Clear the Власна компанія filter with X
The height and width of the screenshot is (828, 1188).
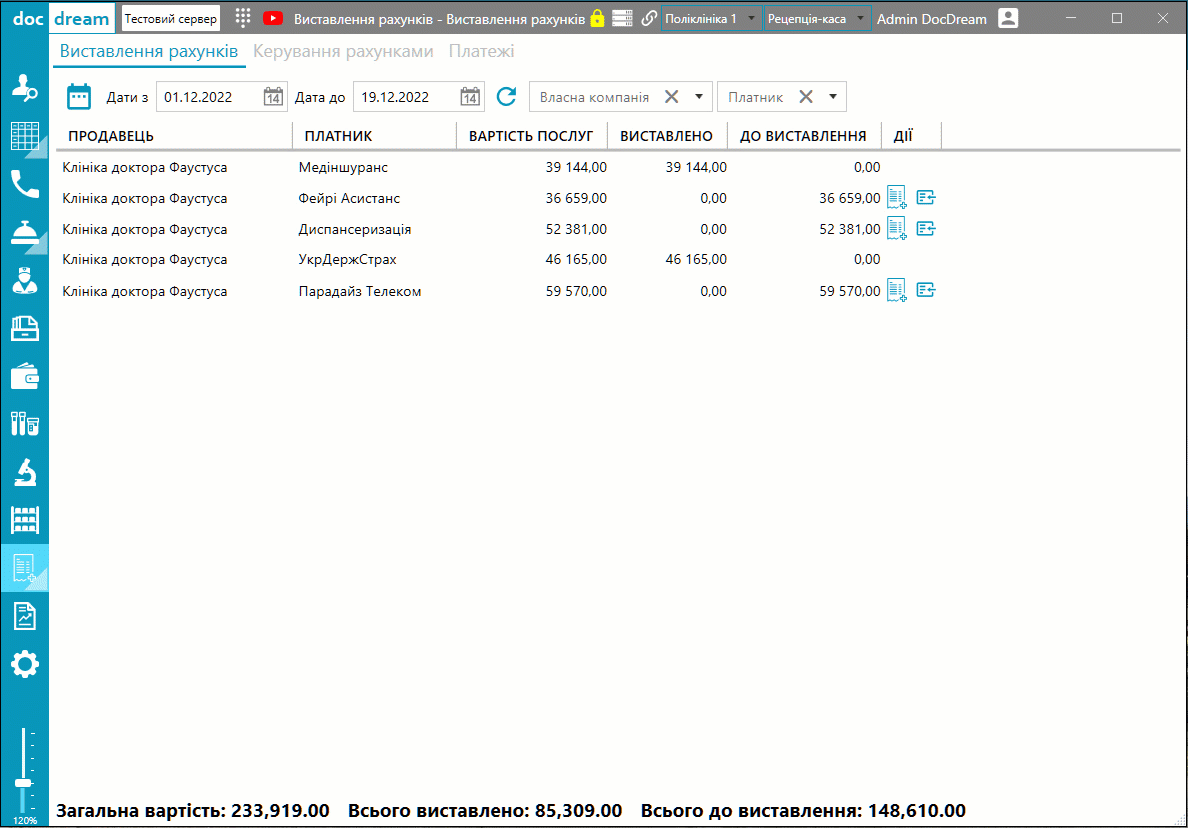[x=672, y=97]
